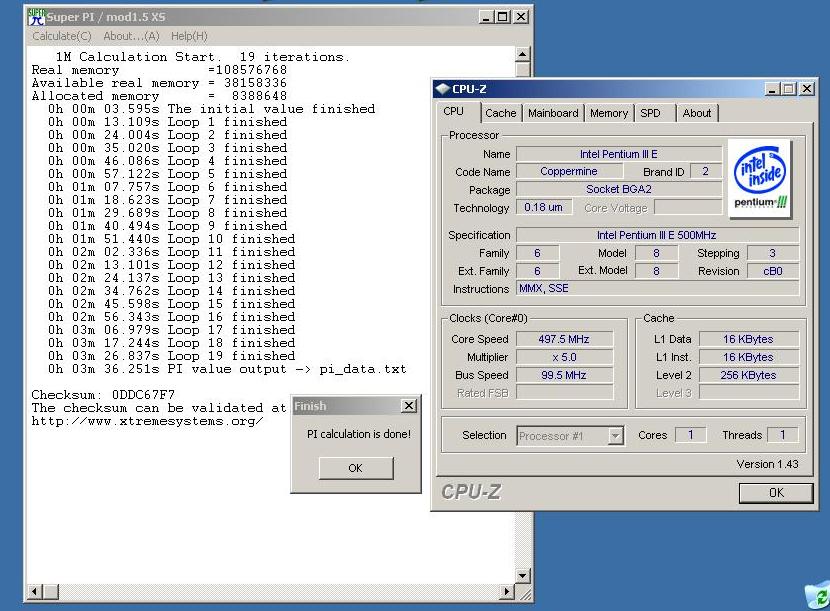Click the 'Real memory =108576768' line
Screen dimensions: 830x611
[x=159, y=70]
